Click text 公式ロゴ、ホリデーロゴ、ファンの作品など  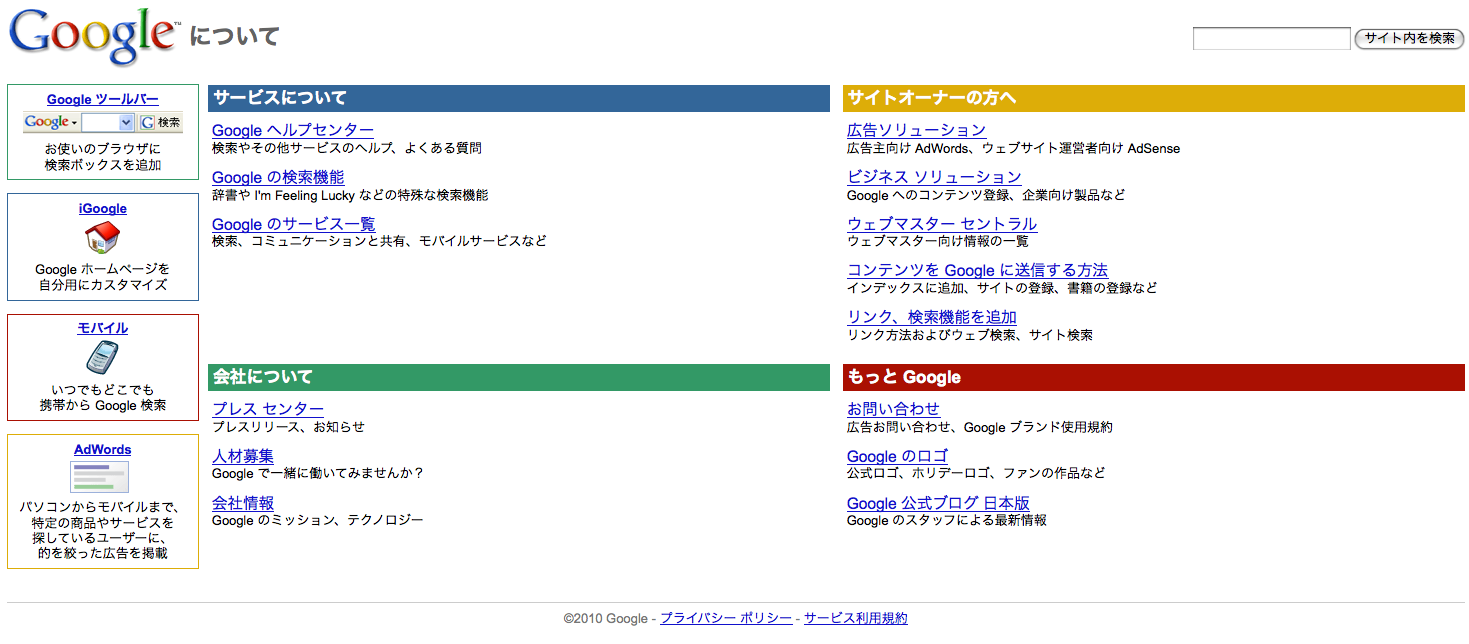(976, 474)
